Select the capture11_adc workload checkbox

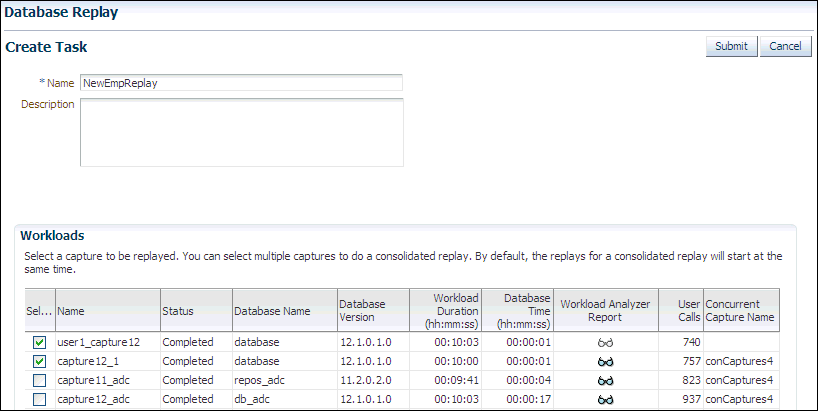(38, 380)
